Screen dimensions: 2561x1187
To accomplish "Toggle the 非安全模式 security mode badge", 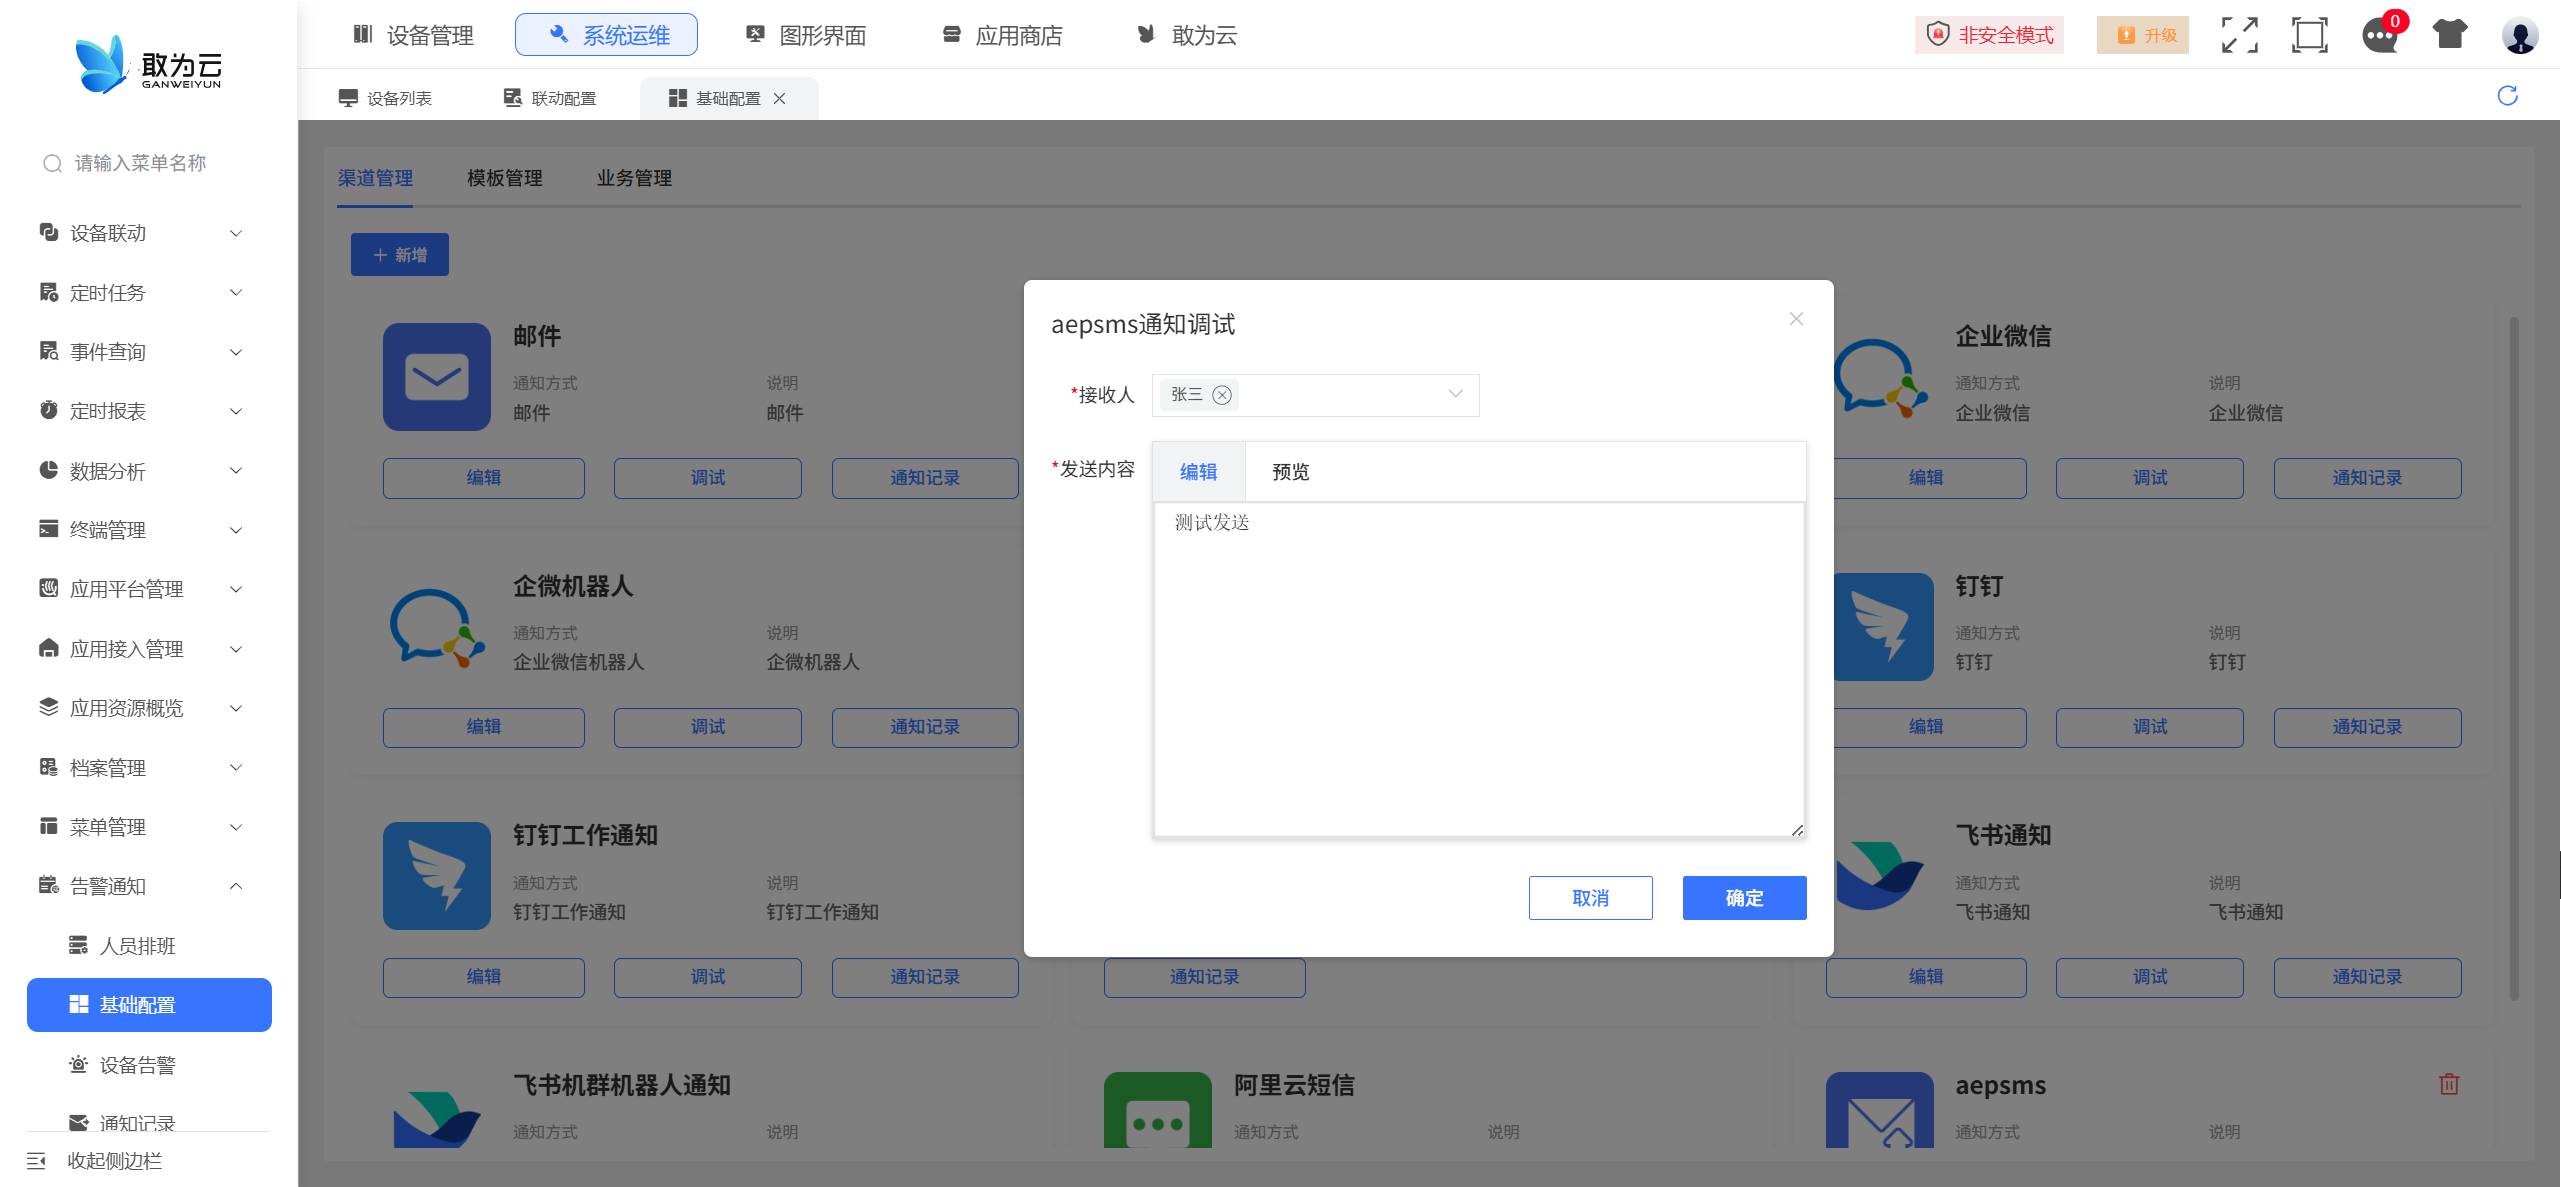I will coord(1990,35).
